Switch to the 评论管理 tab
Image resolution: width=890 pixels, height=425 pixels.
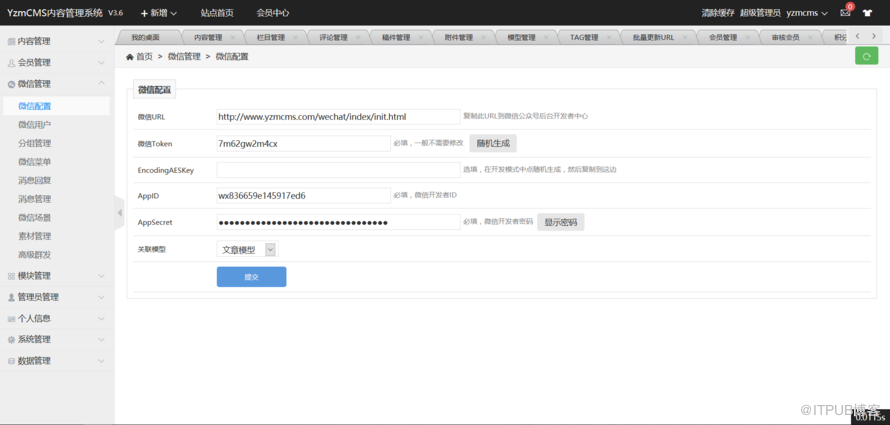[x=333, y=37]
